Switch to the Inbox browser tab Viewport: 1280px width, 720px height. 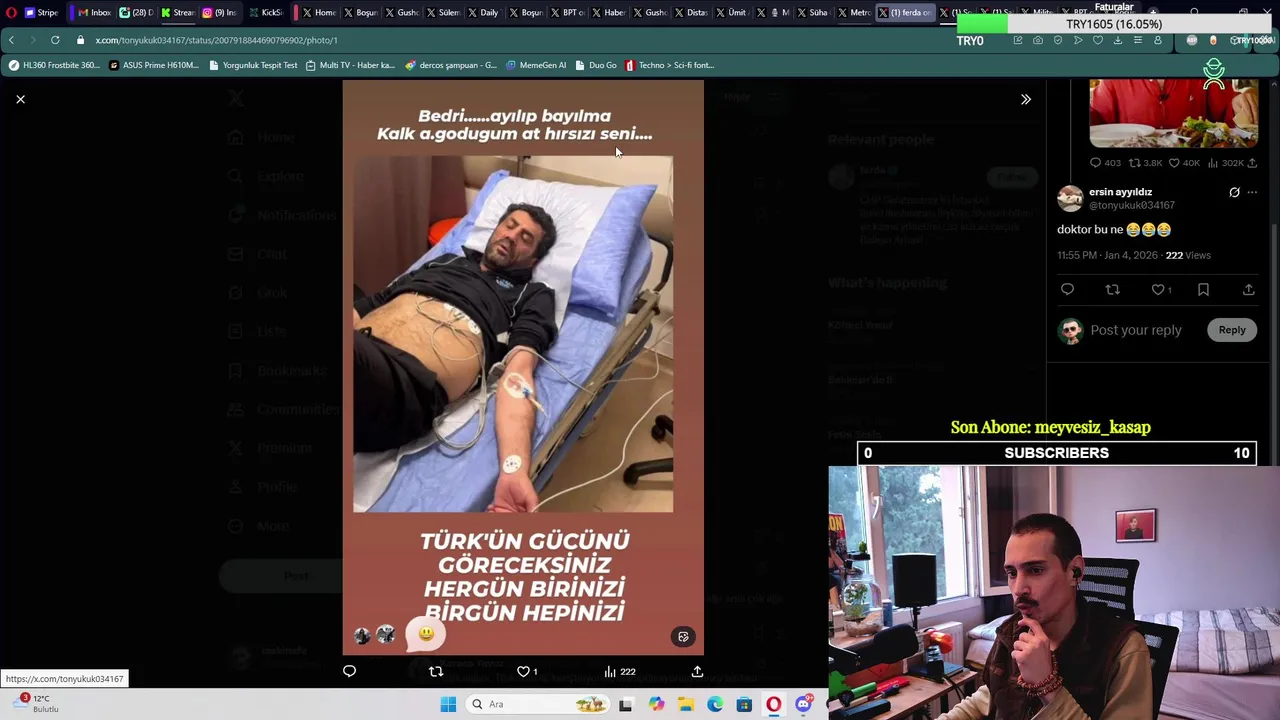93,12
